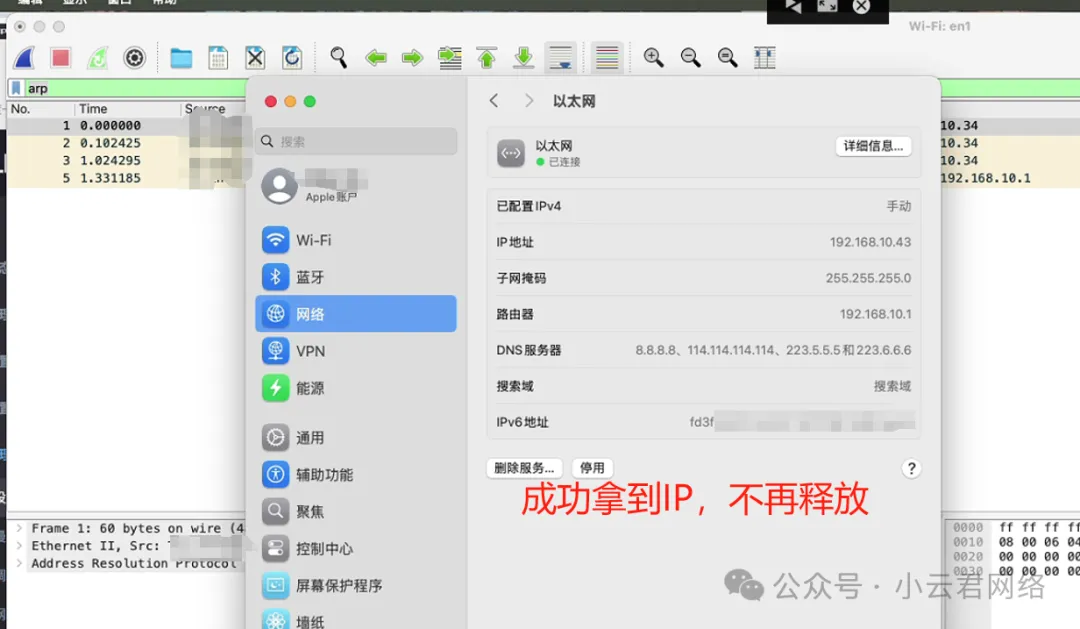
Task: Restart the current packet capture
Action: point(97,58)
